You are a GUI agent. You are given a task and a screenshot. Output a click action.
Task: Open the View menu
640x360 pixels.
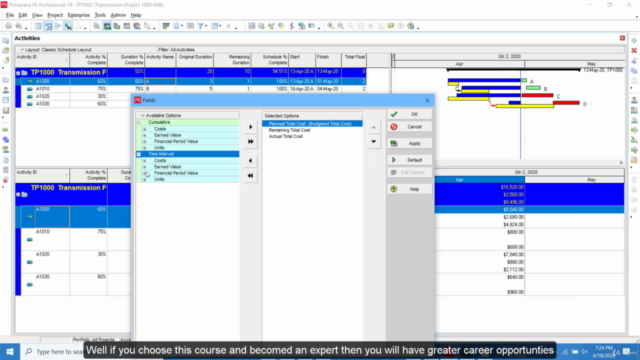[x=37, y=15]
